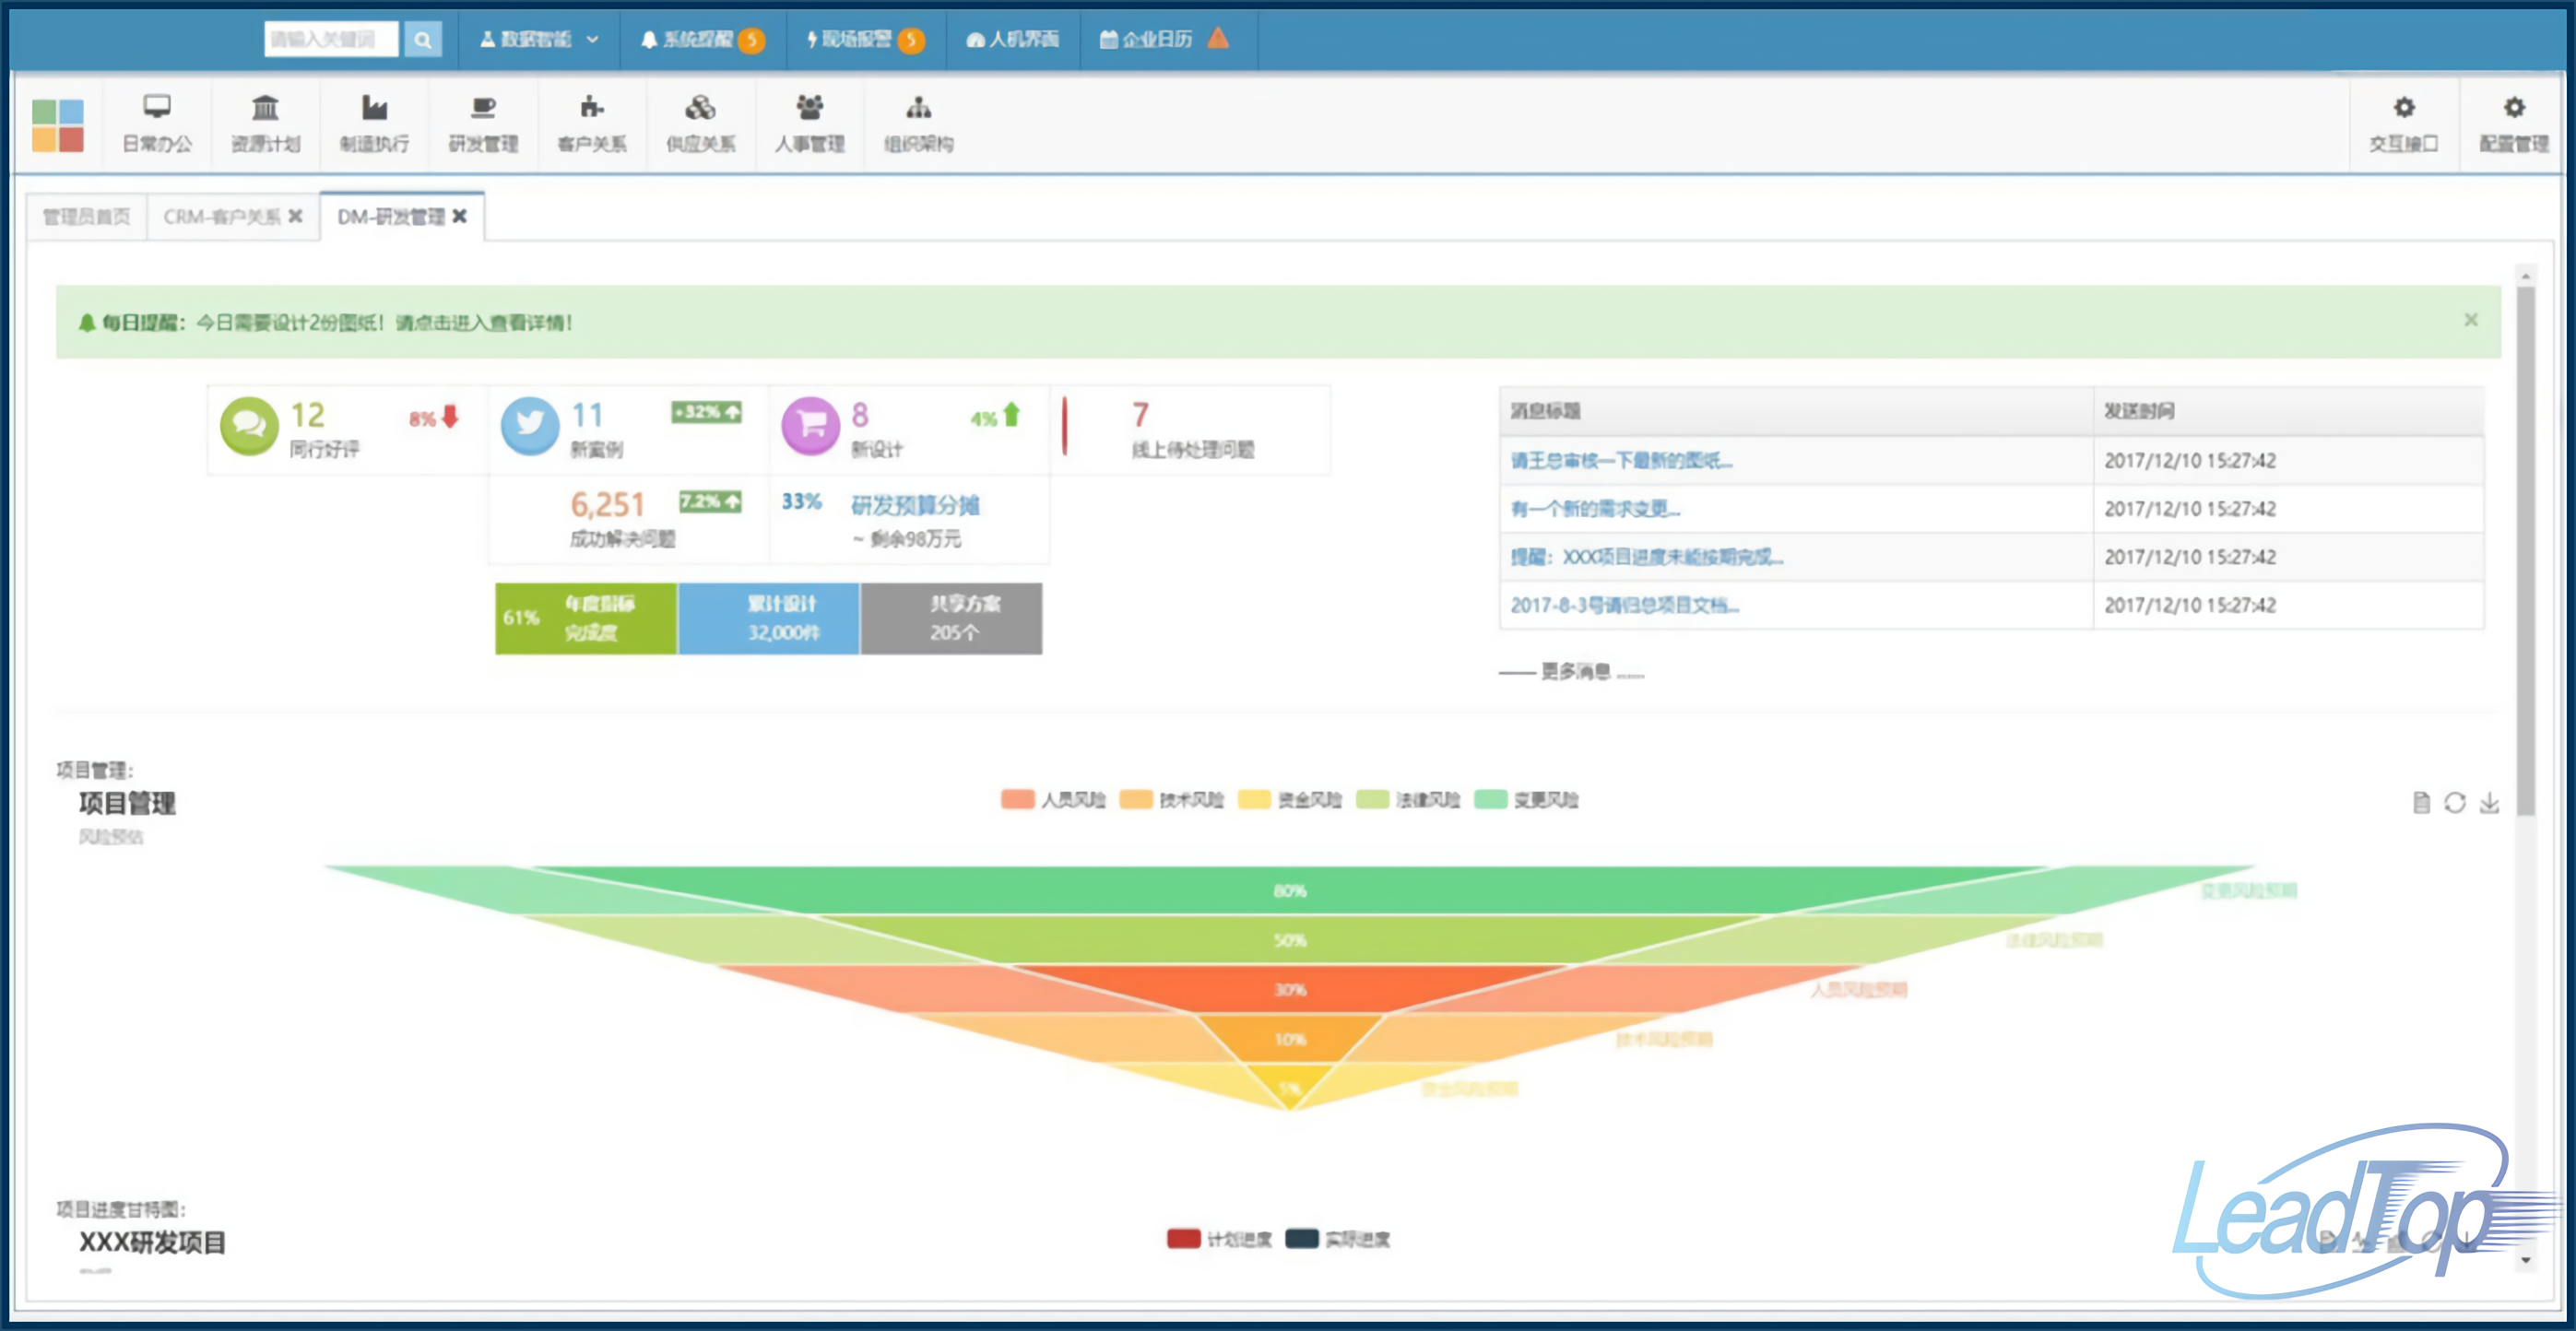
Task: Toggle the 资金风险 legend series
Action: (x=1290, y=800)
